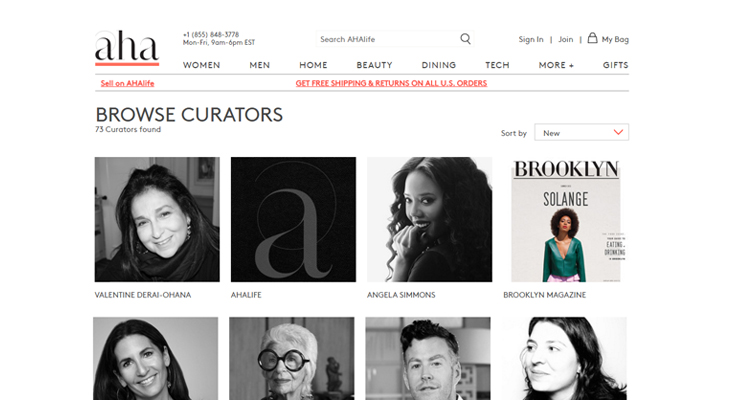
Task: Open Brooklyn Magazine cover thumbnail
Action: [566, 219]
